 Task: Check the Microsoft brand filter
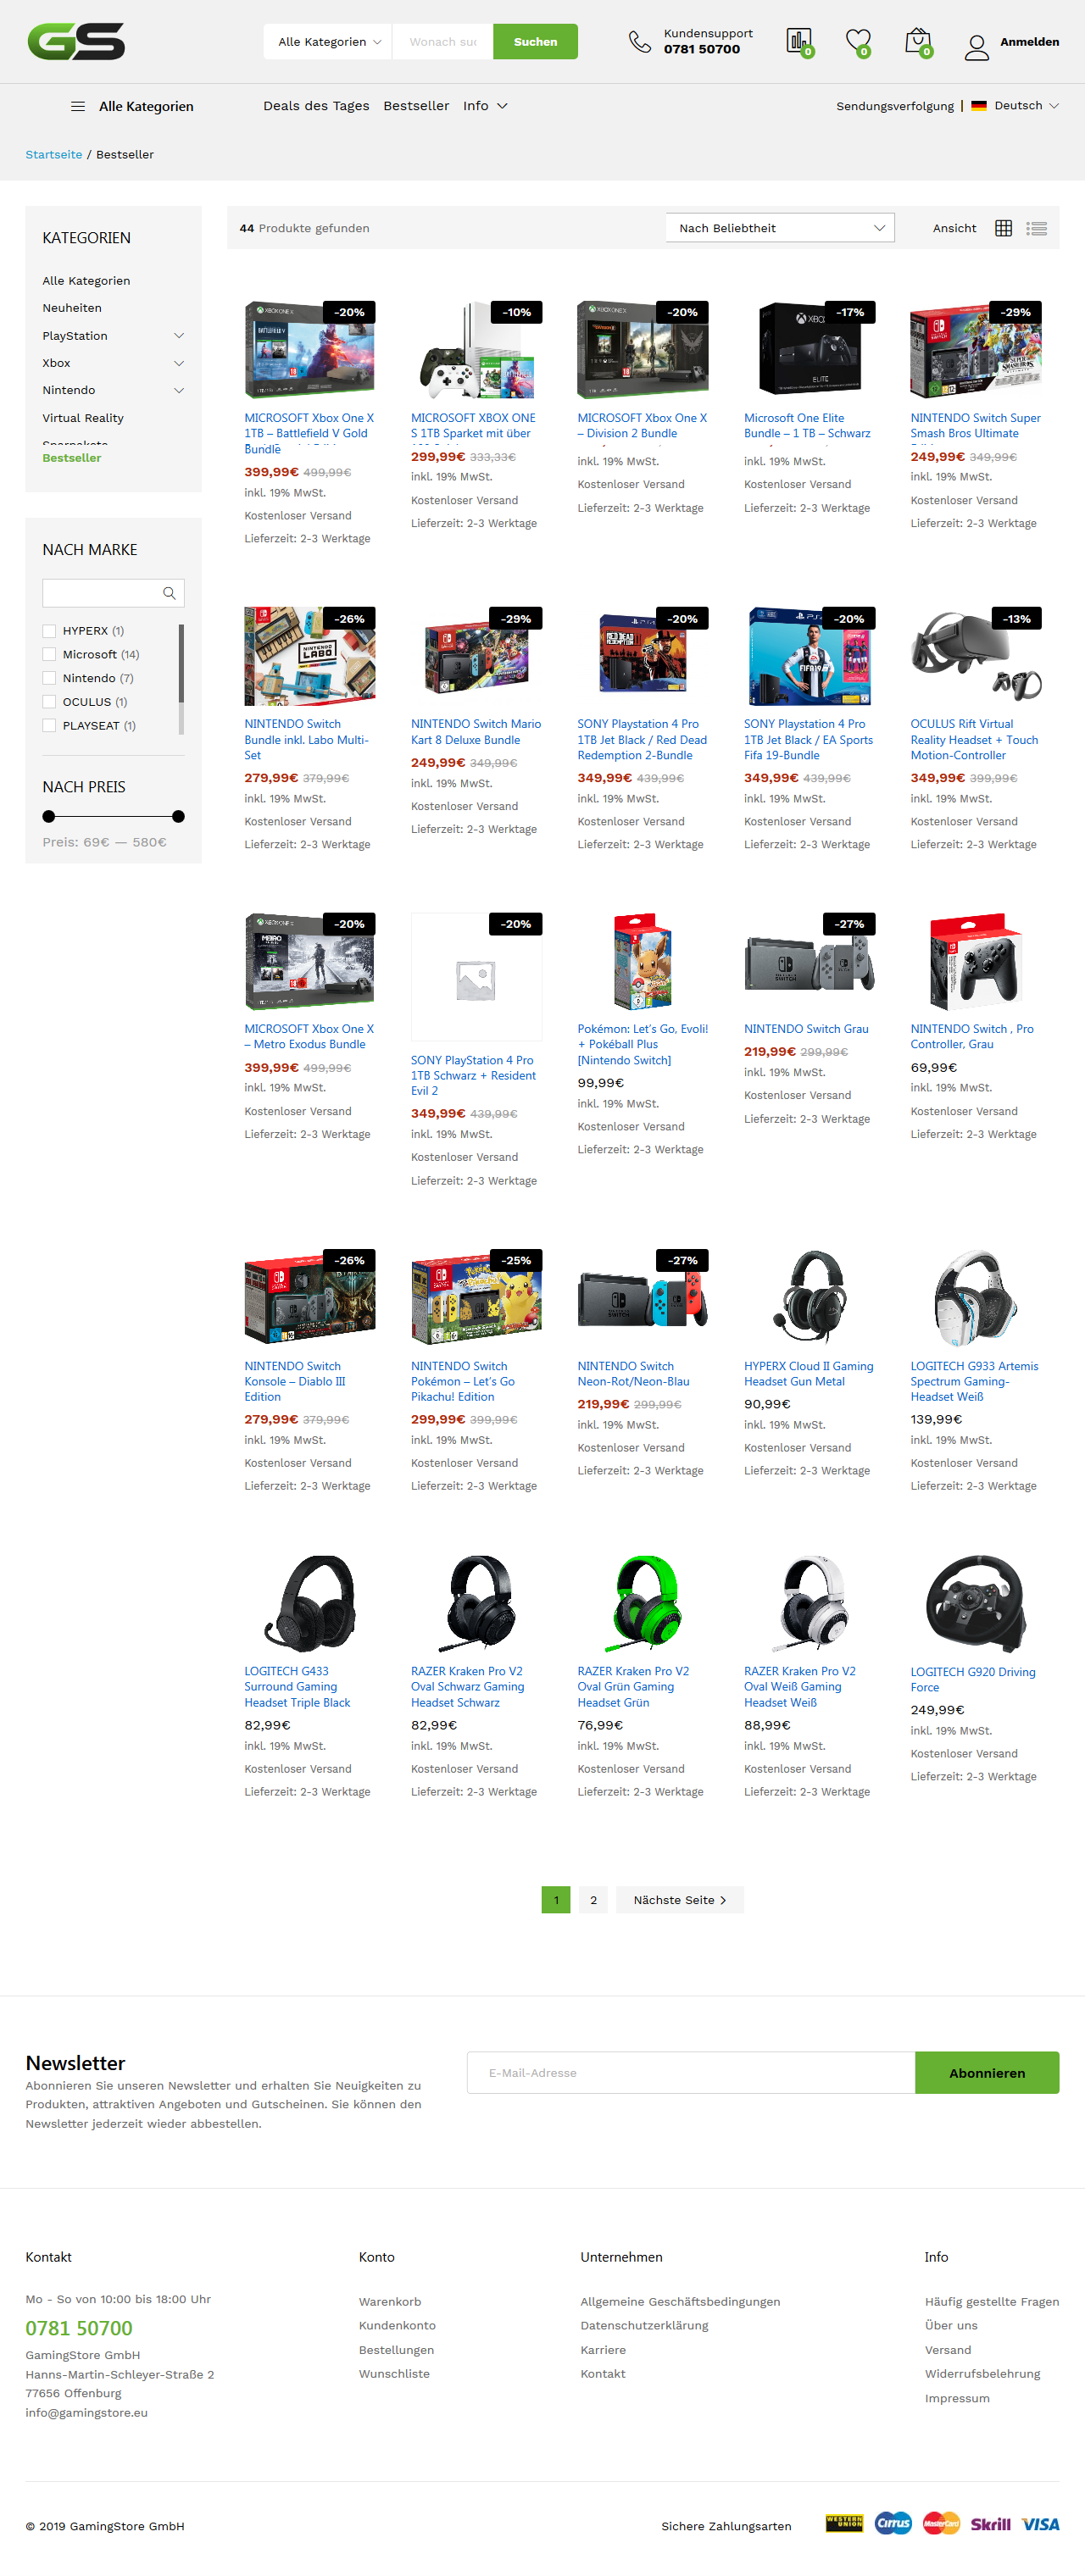[49, 655]
